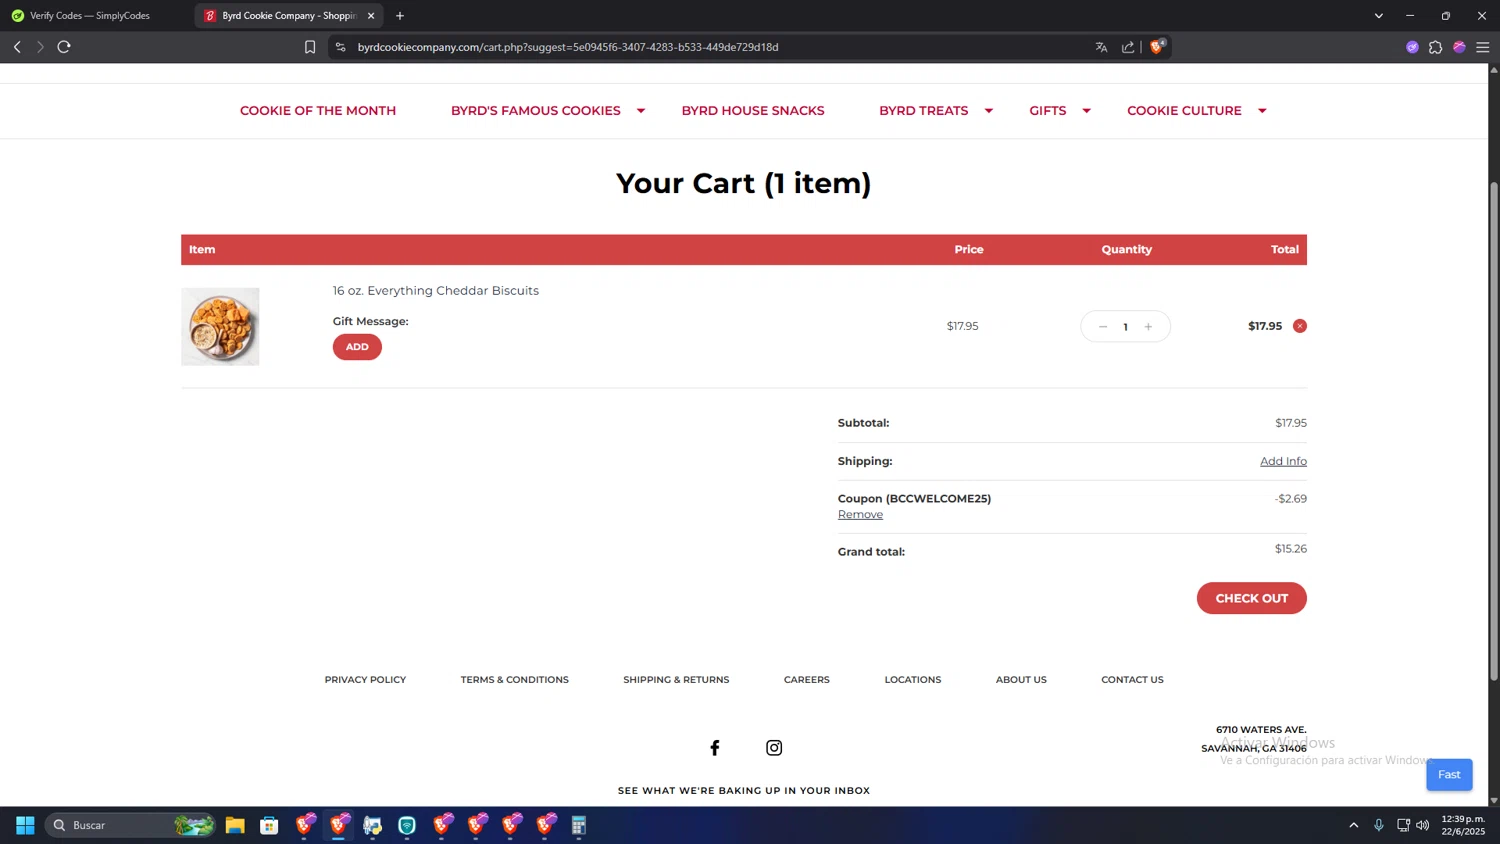Open the site info icon in address bar

pyautogui.click(x=341, y=47)
